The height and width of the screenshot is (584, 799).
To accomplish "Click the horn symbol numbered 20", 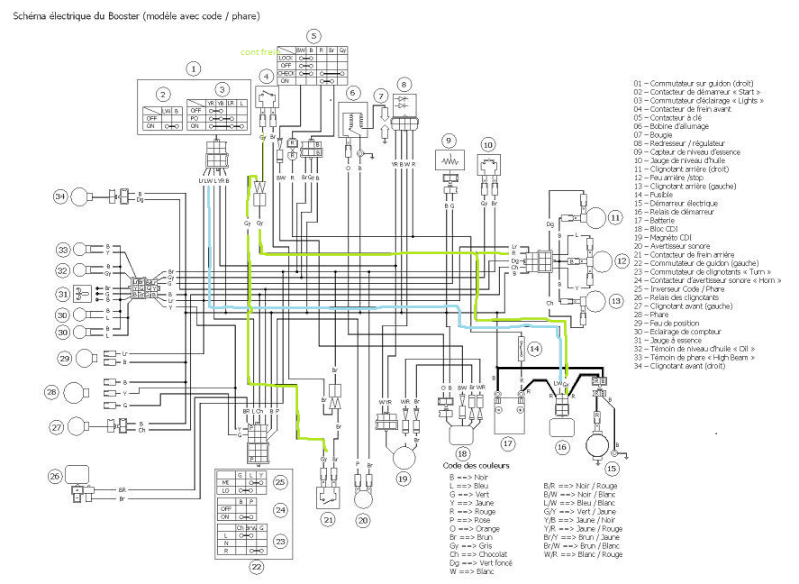I will pyautogui.click(x=363, y=498).
